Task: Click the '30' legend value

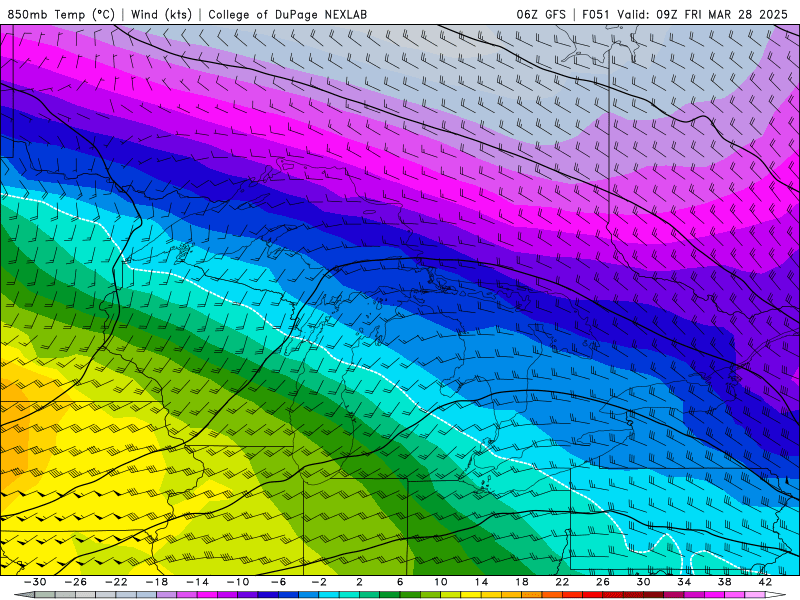Action: click(x=643, y=582)
